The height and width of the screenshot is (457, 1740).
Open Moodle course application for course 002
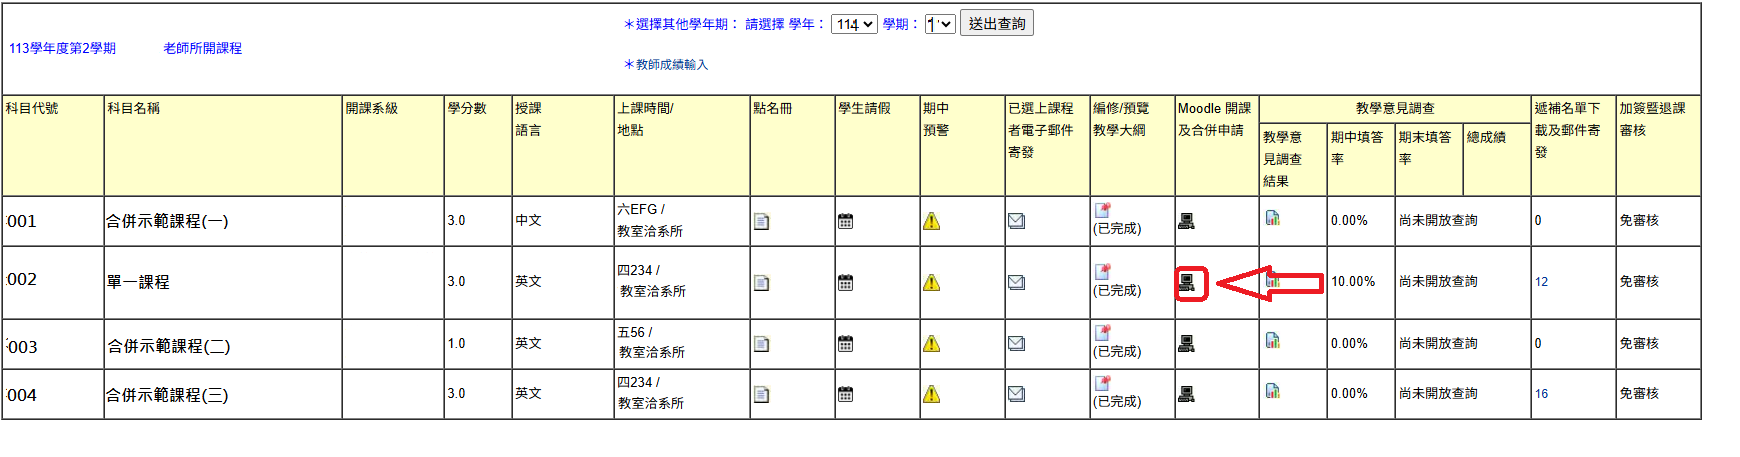click(x=1186, y=283)
